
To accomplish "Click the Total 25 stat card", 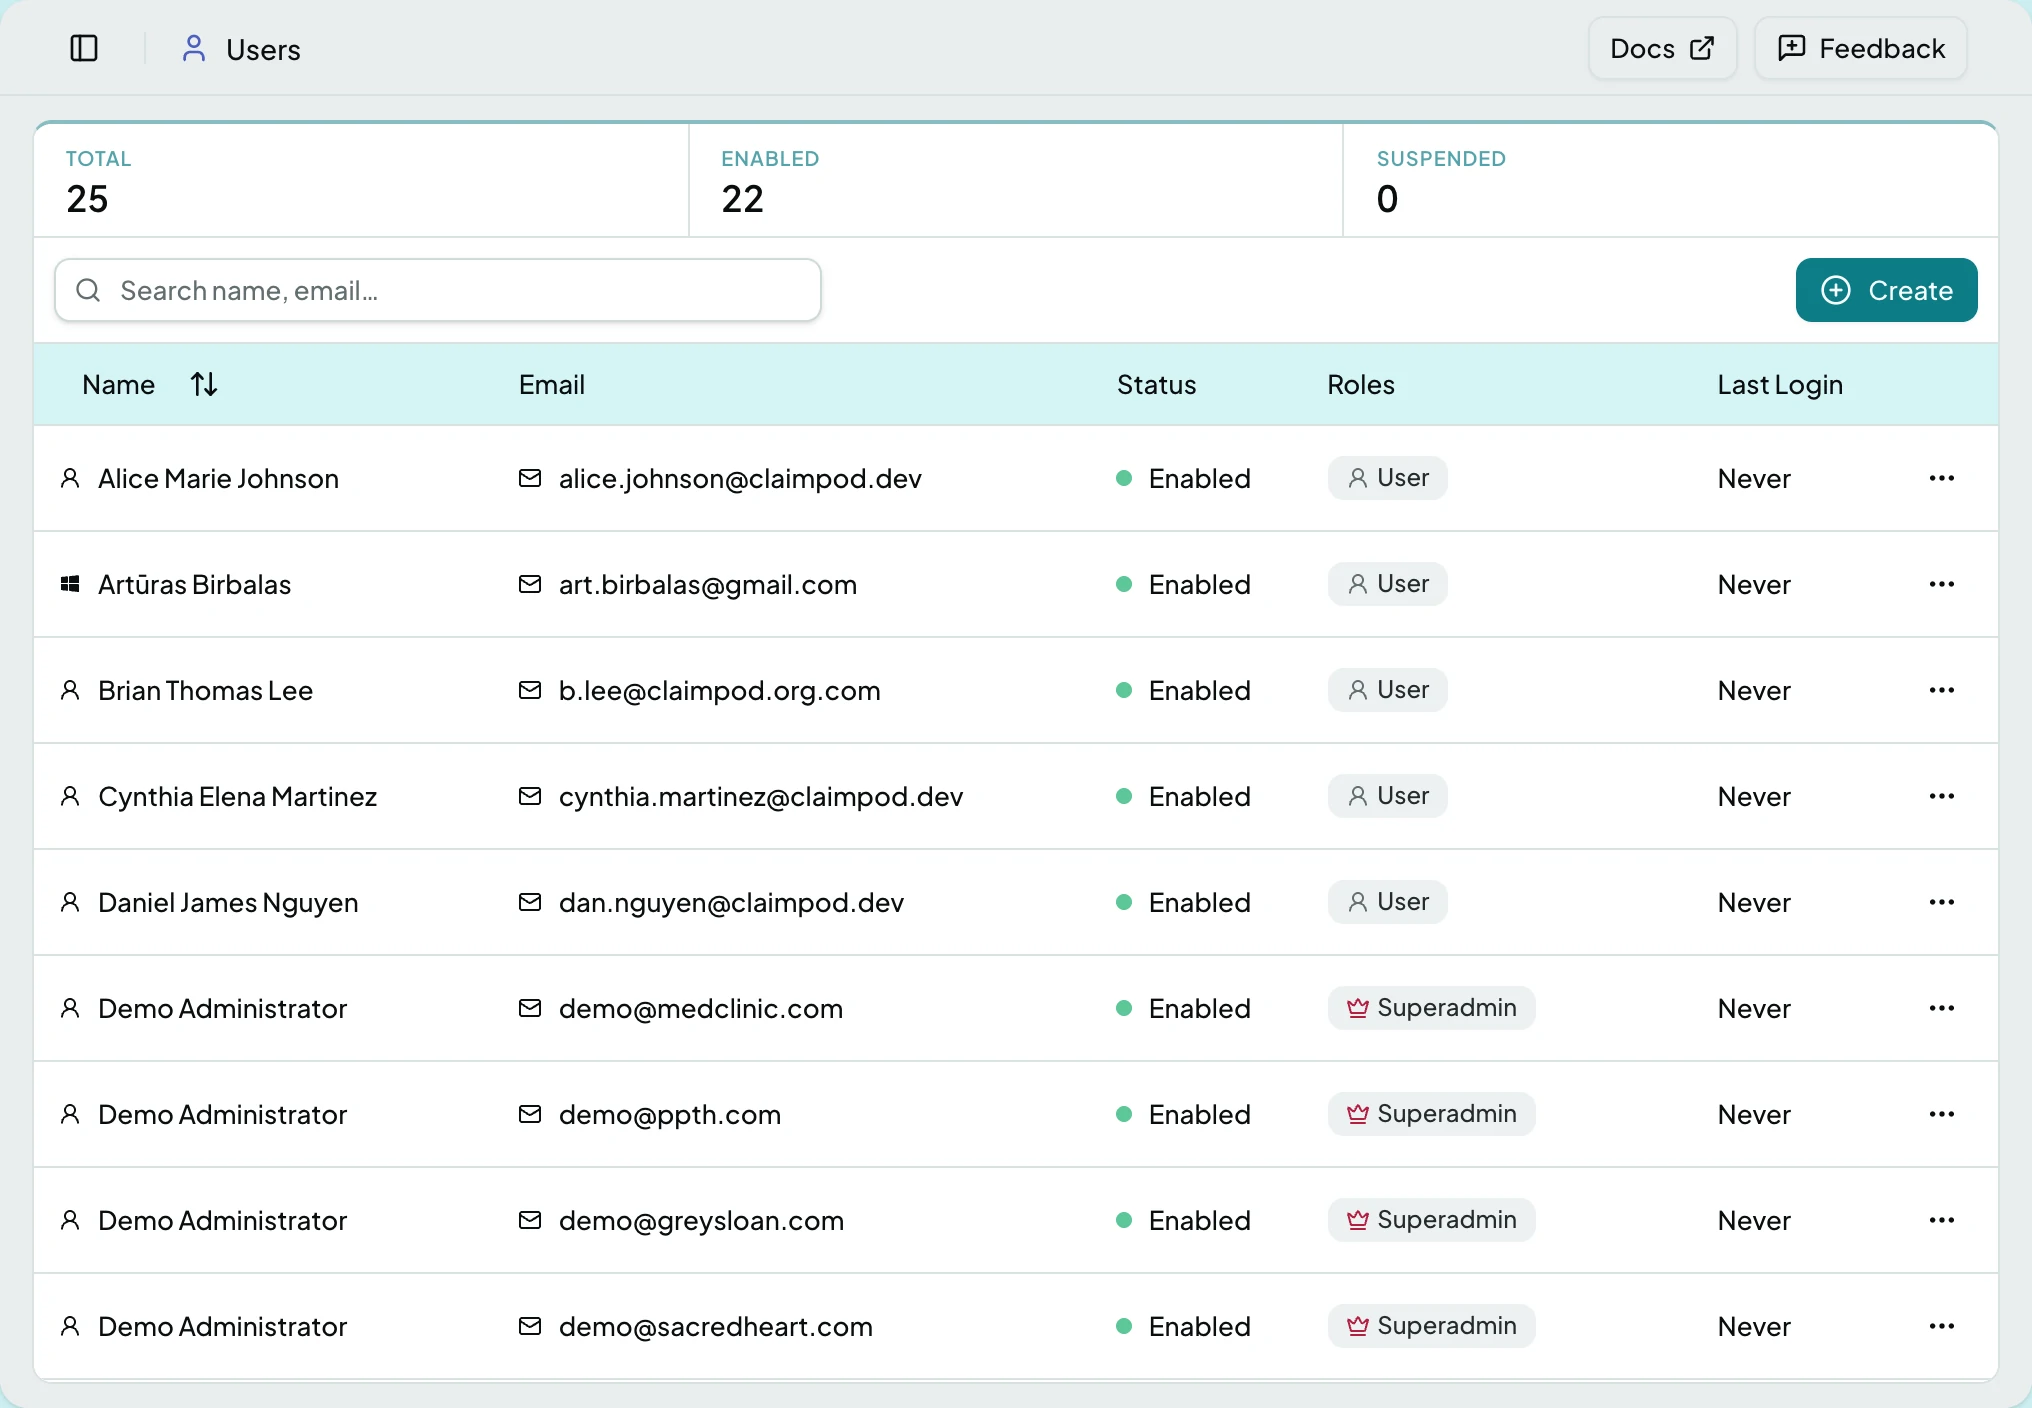I will 361,181.
